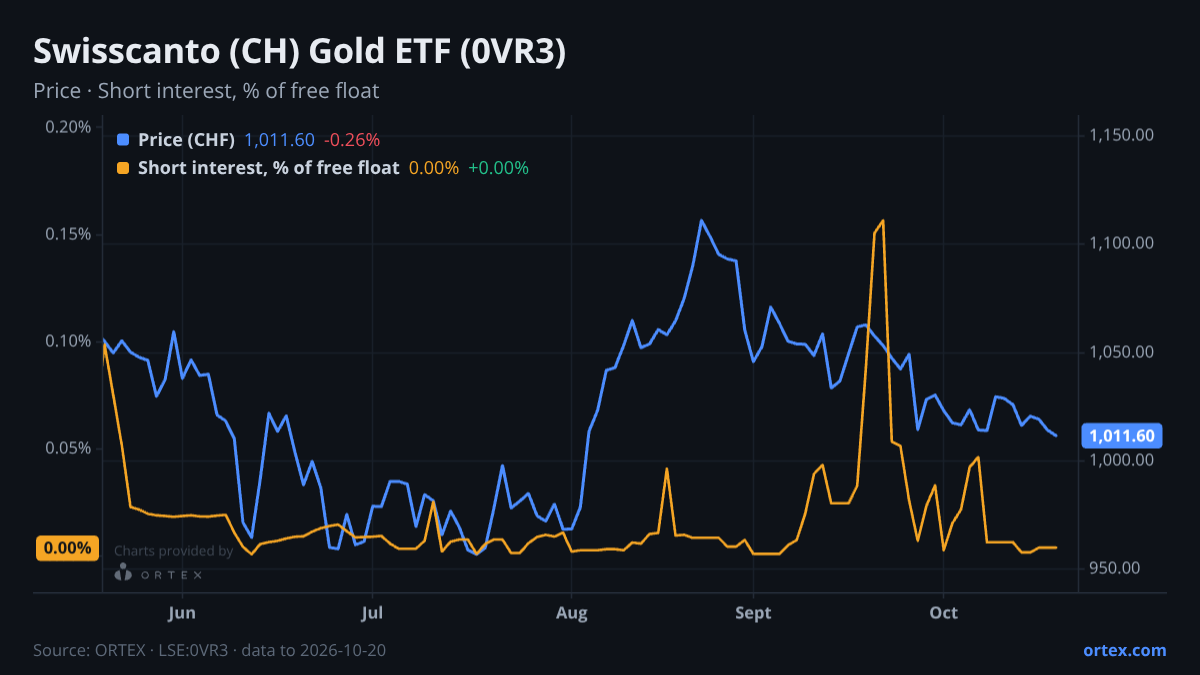The image size is (1200, 675).
Task: Click the 0.20% left axis label
Action: (69, 127)
